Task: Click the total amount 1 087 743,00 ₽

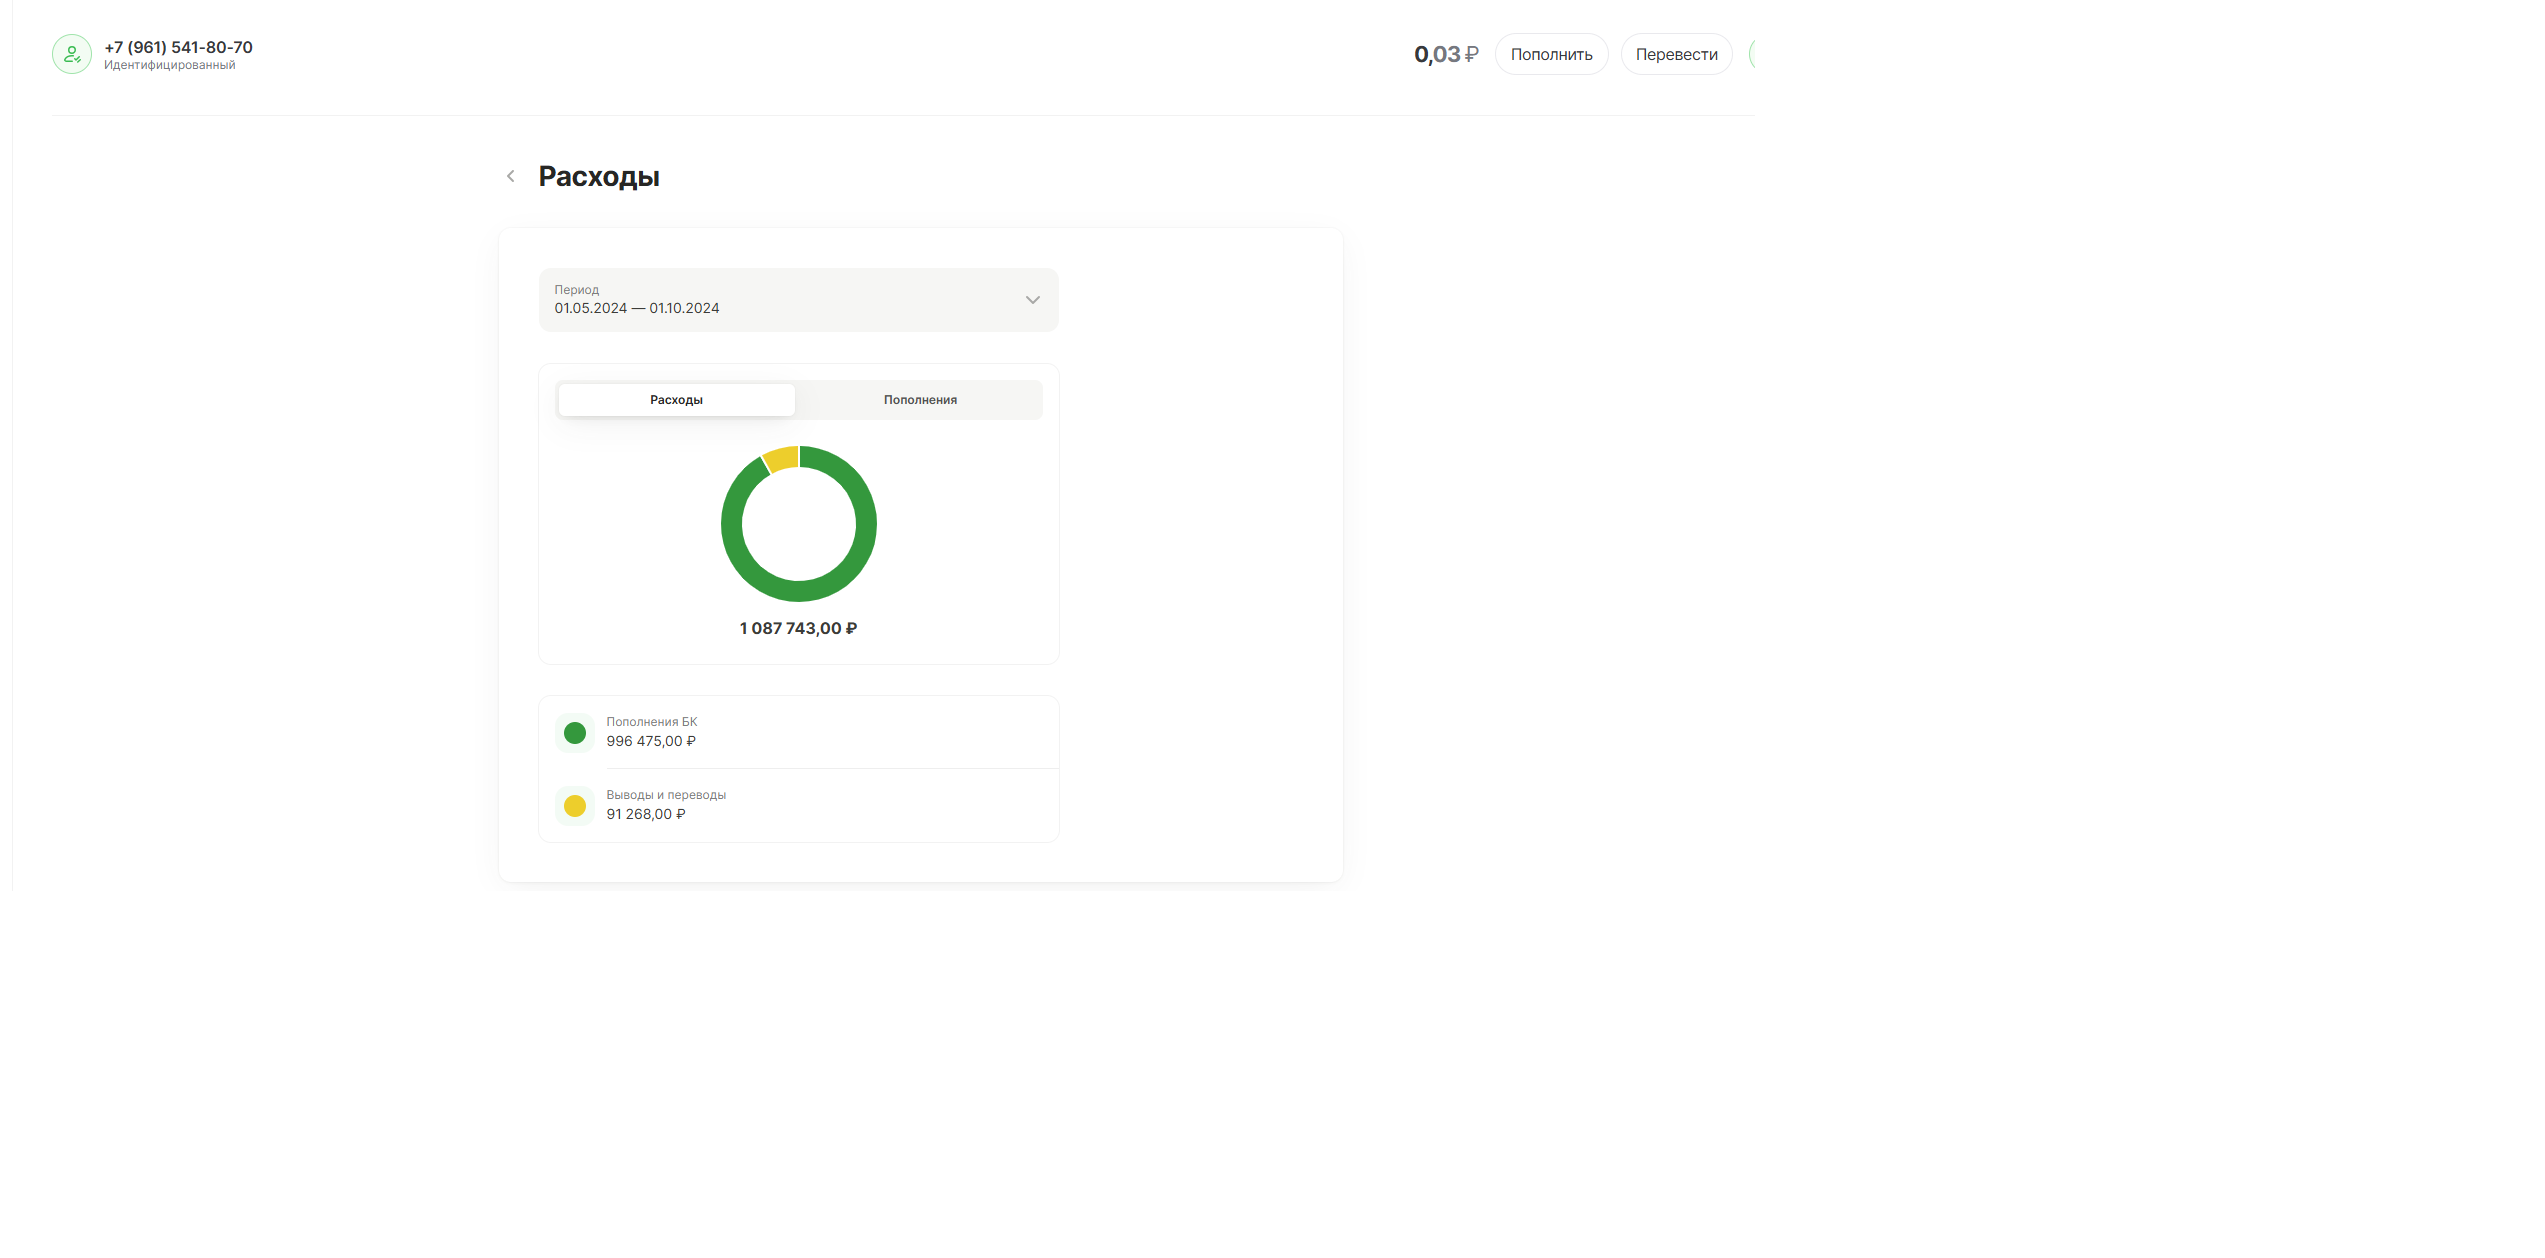Action: click(798, 629)
